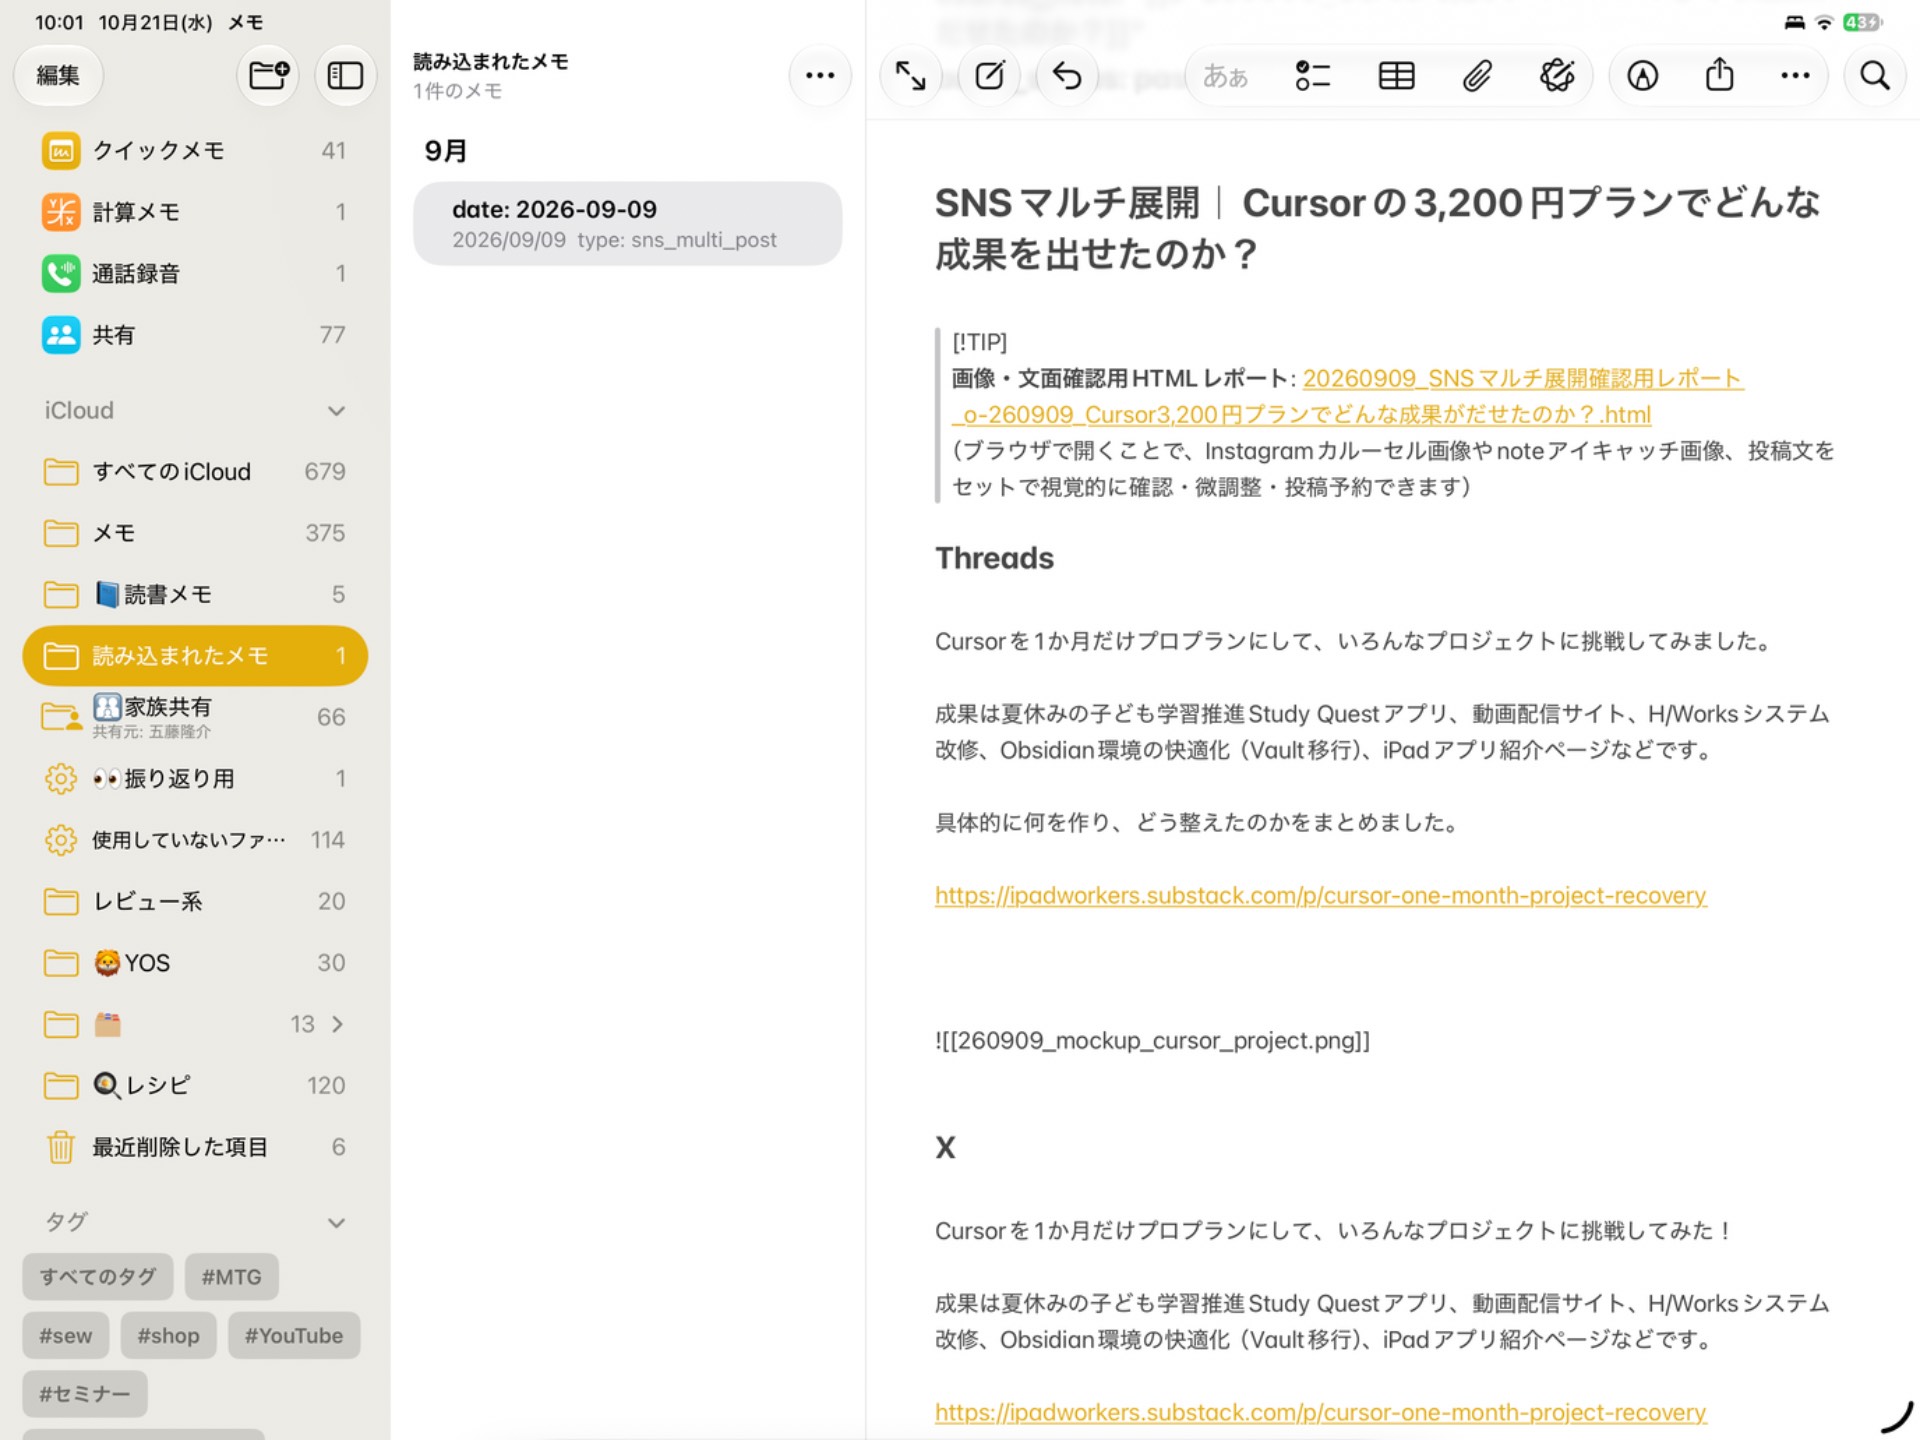
Task: Open 振り返り用 smart folder
Action: (195, 779)
